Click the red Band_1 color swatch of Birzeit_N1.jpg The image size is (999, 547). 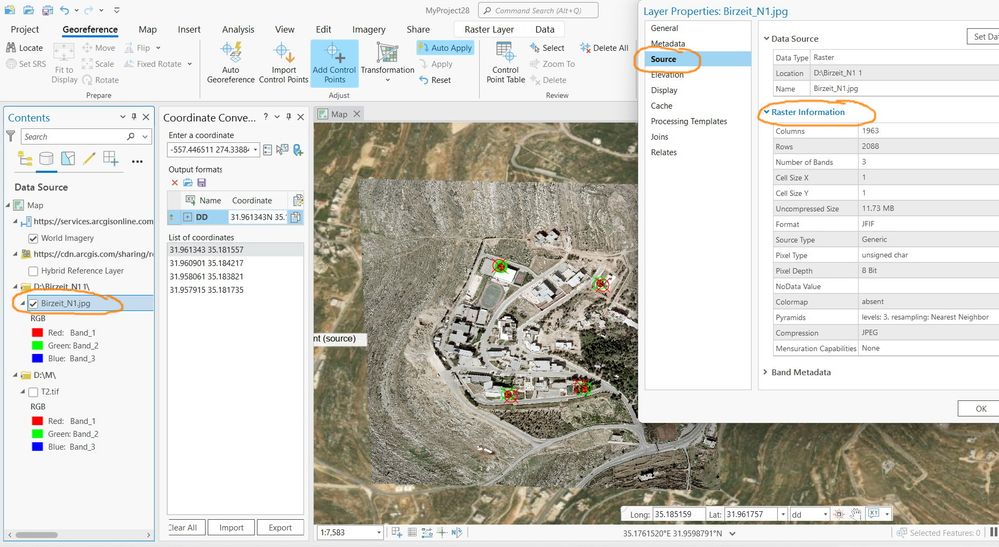pos(38,332)
